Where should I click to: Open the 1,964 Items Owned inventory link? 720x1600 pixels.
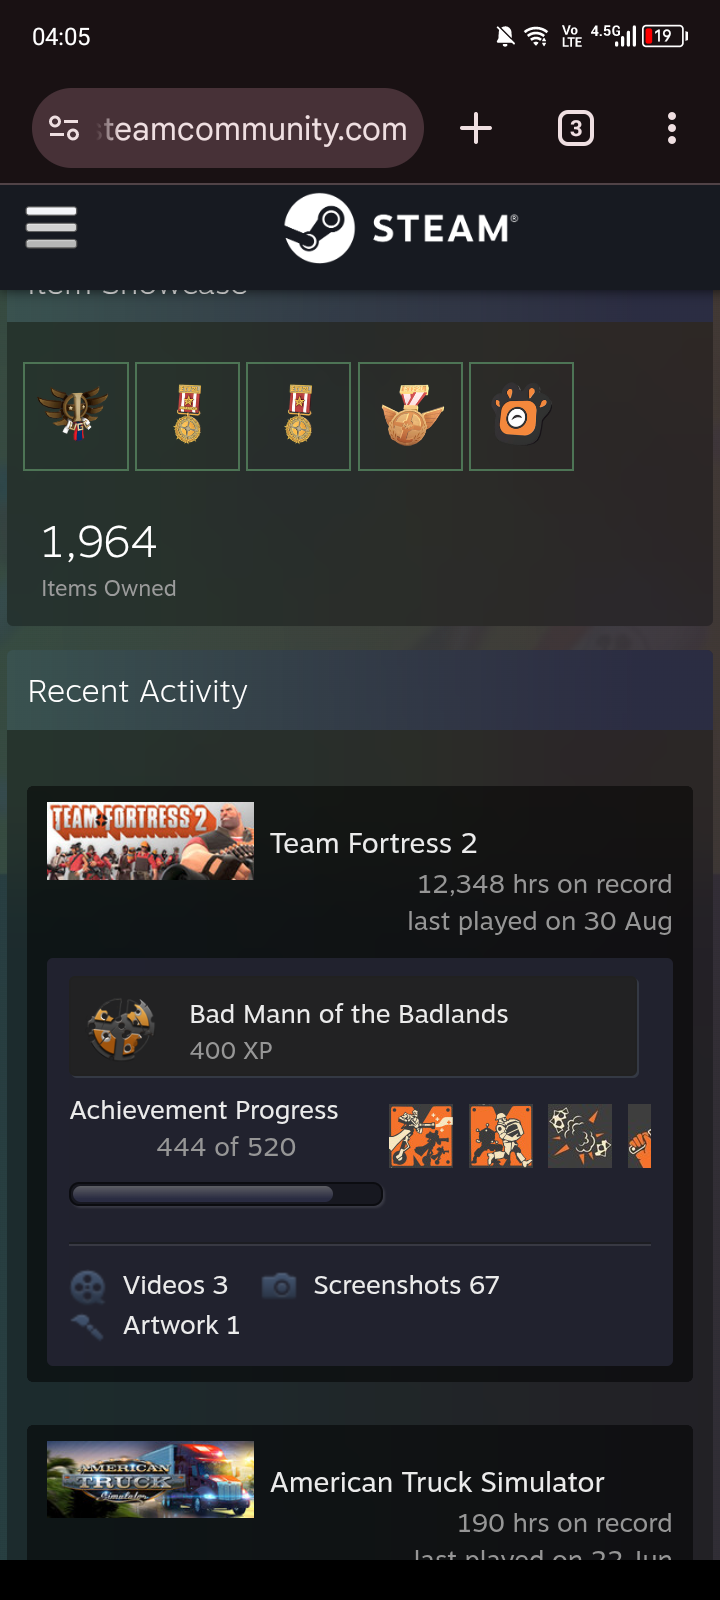pos(108,560)
